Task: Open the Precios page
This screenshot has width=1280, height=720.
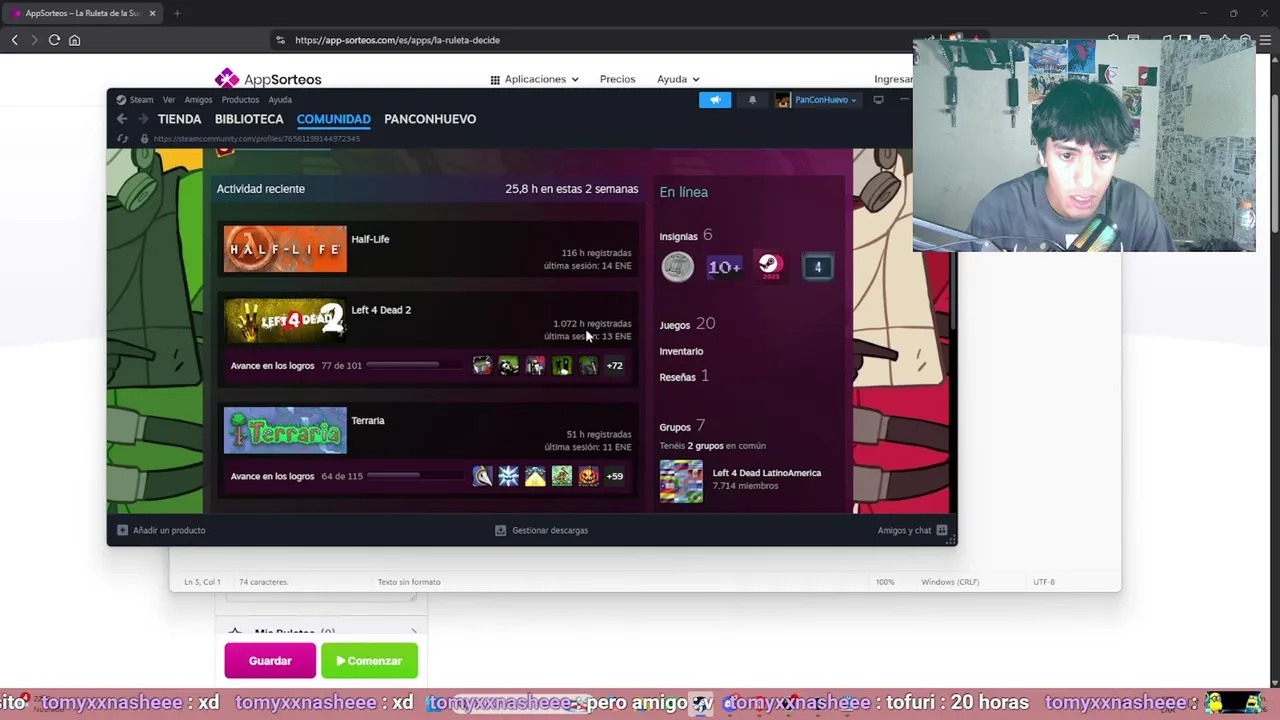Action: pyautogui.click(x=617, y=79)
